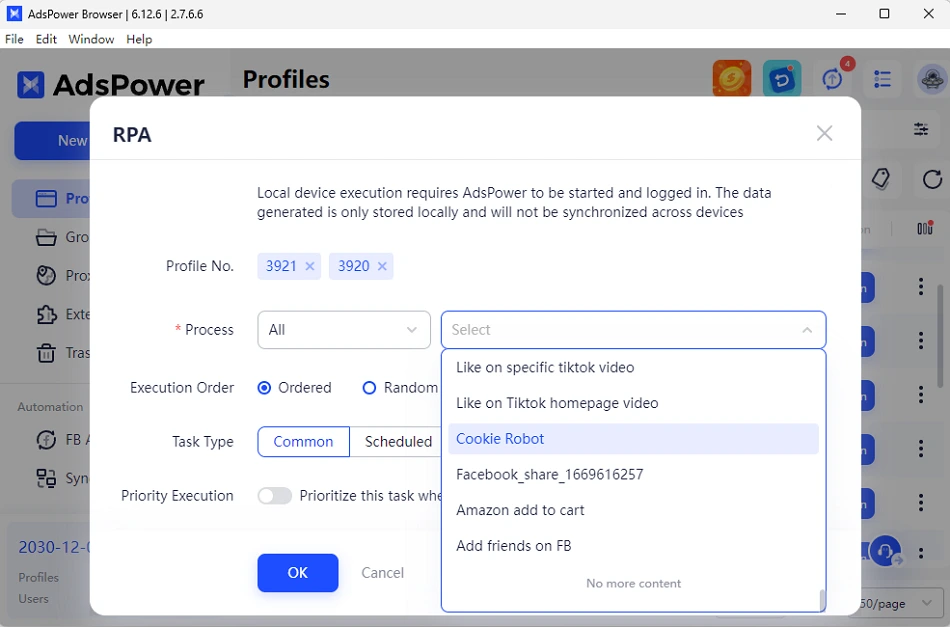Pick Add friends on FB process
Screen dimensions: 950x627
click(x=633, y=546)
